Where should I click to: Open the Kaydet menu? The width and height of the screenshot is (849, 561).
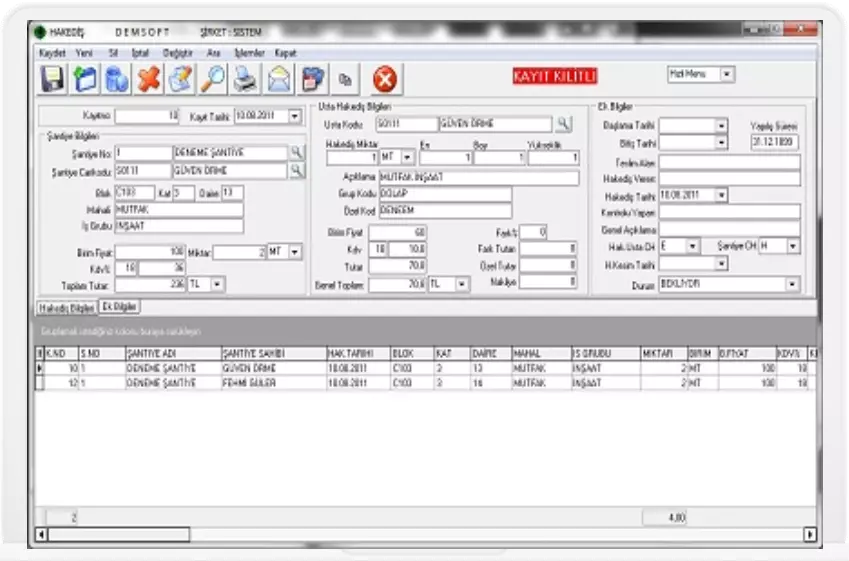tap(51, 52)
